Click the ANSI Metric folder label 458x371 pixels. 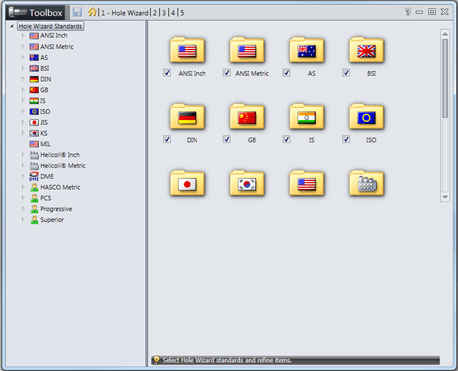(252, 73)
